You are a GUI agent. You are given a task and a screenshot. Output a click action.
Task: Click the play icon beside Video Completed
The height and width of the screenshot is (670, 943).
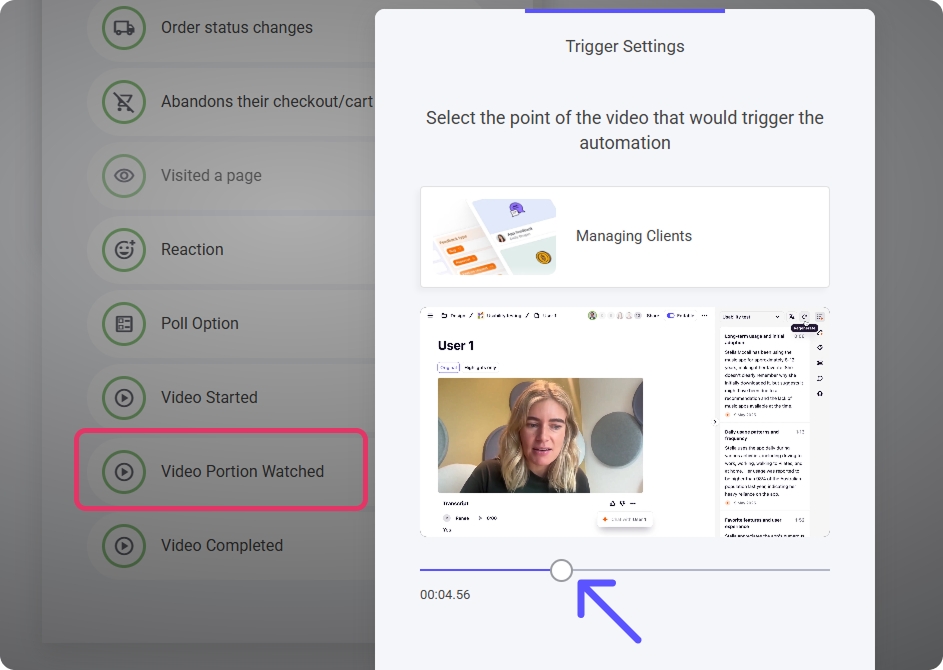[x=124, y=546]
